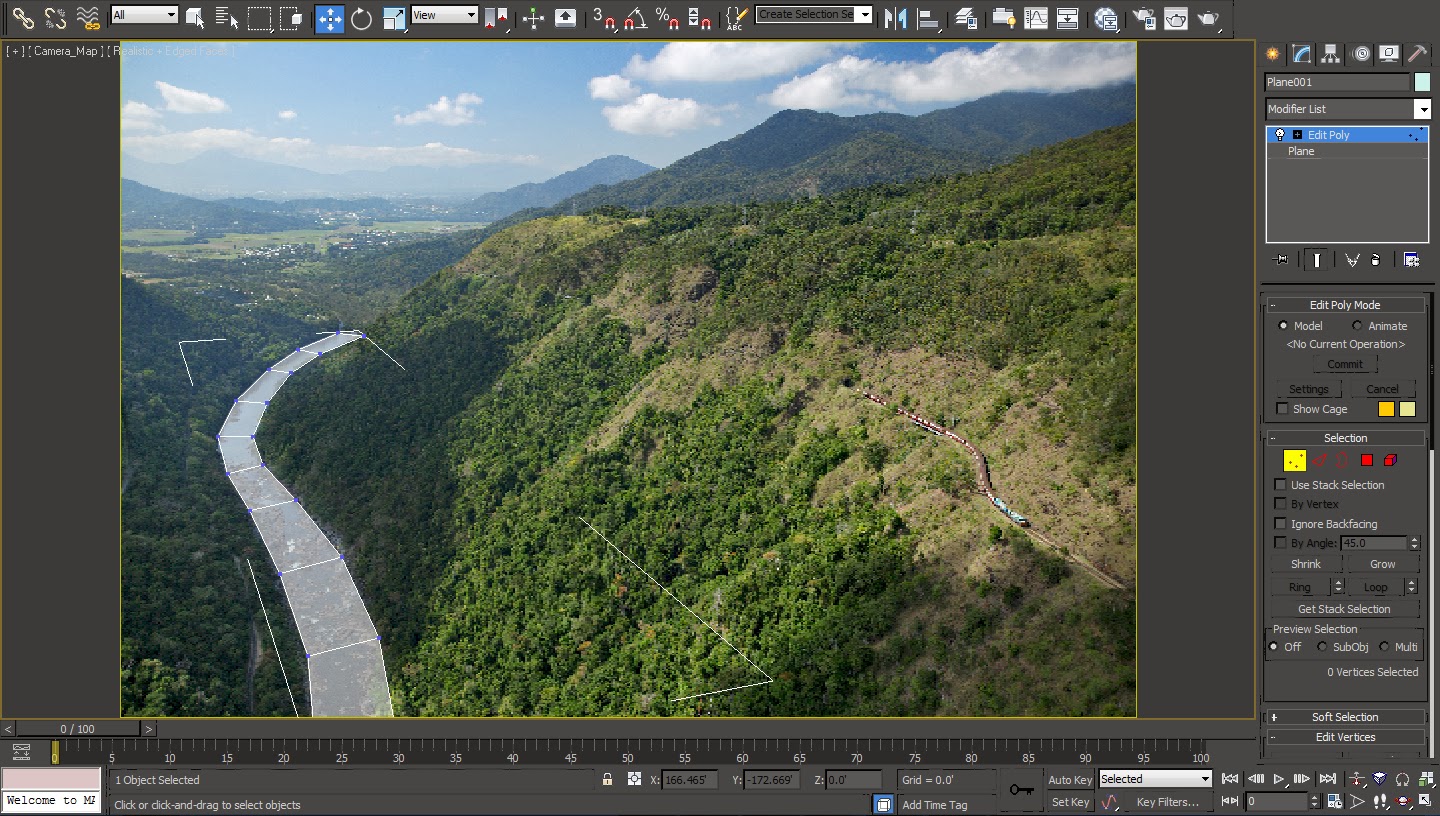Open the Hierarchy command panel tab
The height and width of the screenshot is (816, 1440).
click(1330, 54)
